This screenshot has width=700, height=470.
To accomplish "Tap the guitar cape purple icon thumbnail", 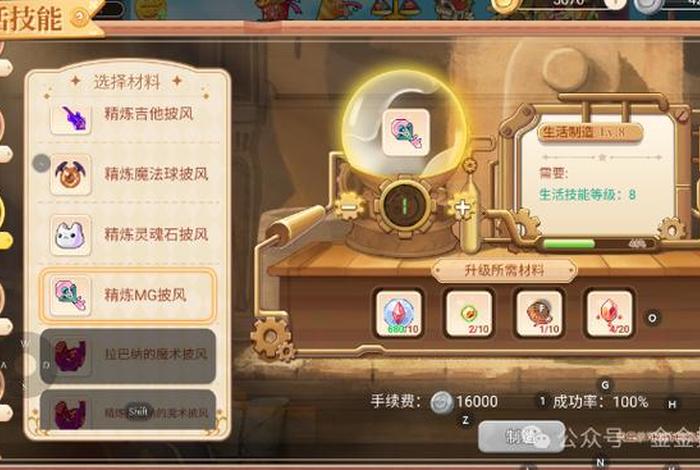I will [71, 117].
